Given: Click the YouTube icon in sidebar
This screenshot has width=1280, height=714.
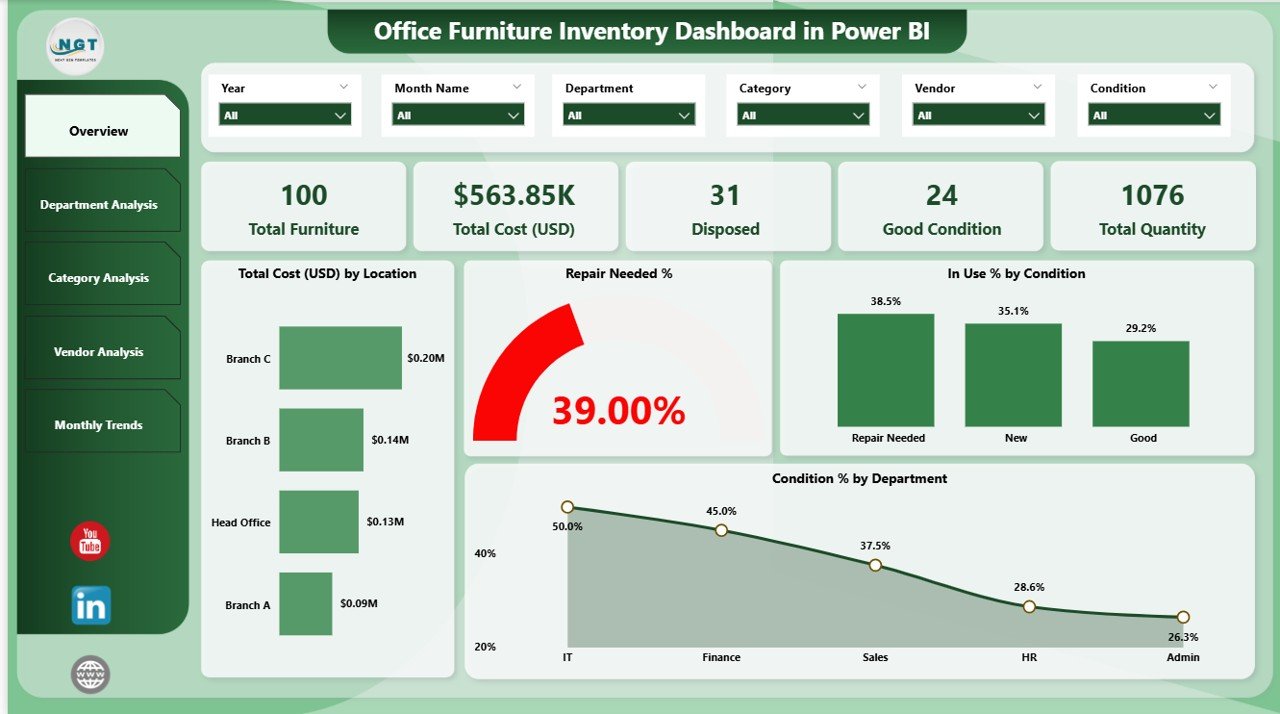Looking at the screenshot, I should pyautogui.click(x=90, y=541).
